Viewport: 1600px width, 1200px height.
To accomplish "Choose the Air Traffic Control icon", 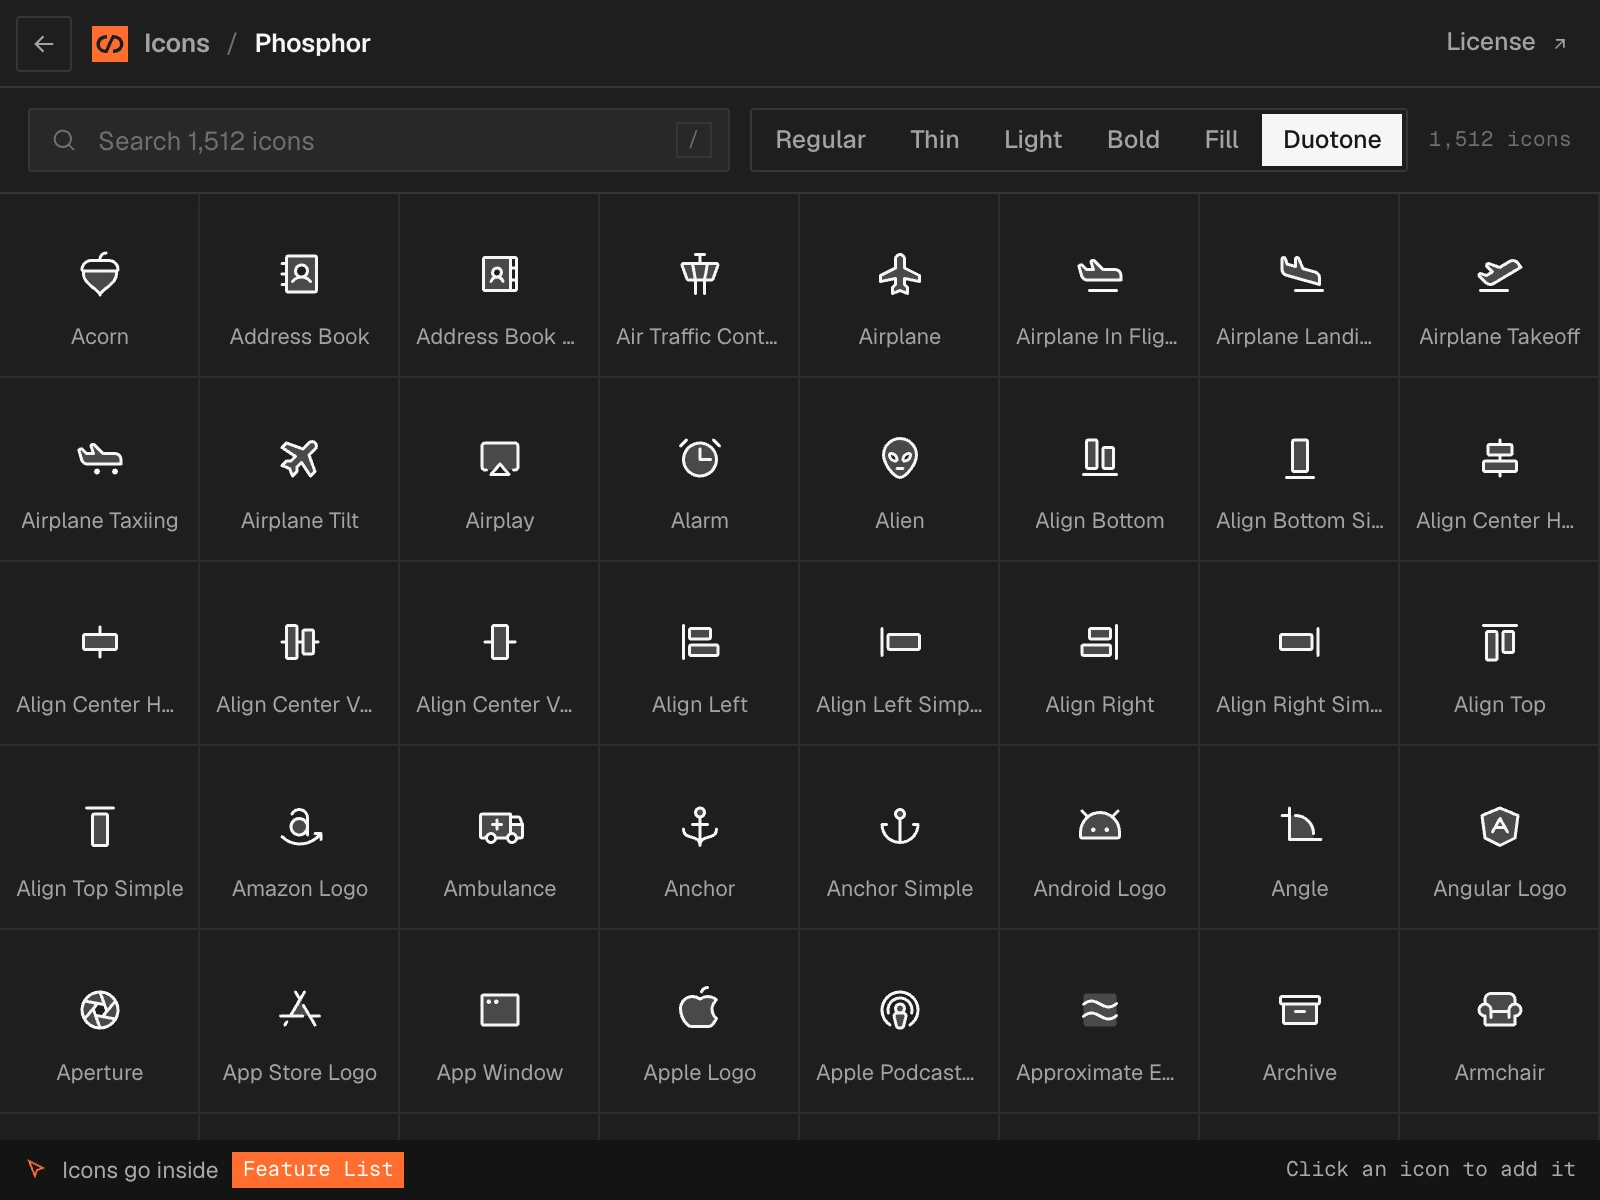I will (700, 286).
